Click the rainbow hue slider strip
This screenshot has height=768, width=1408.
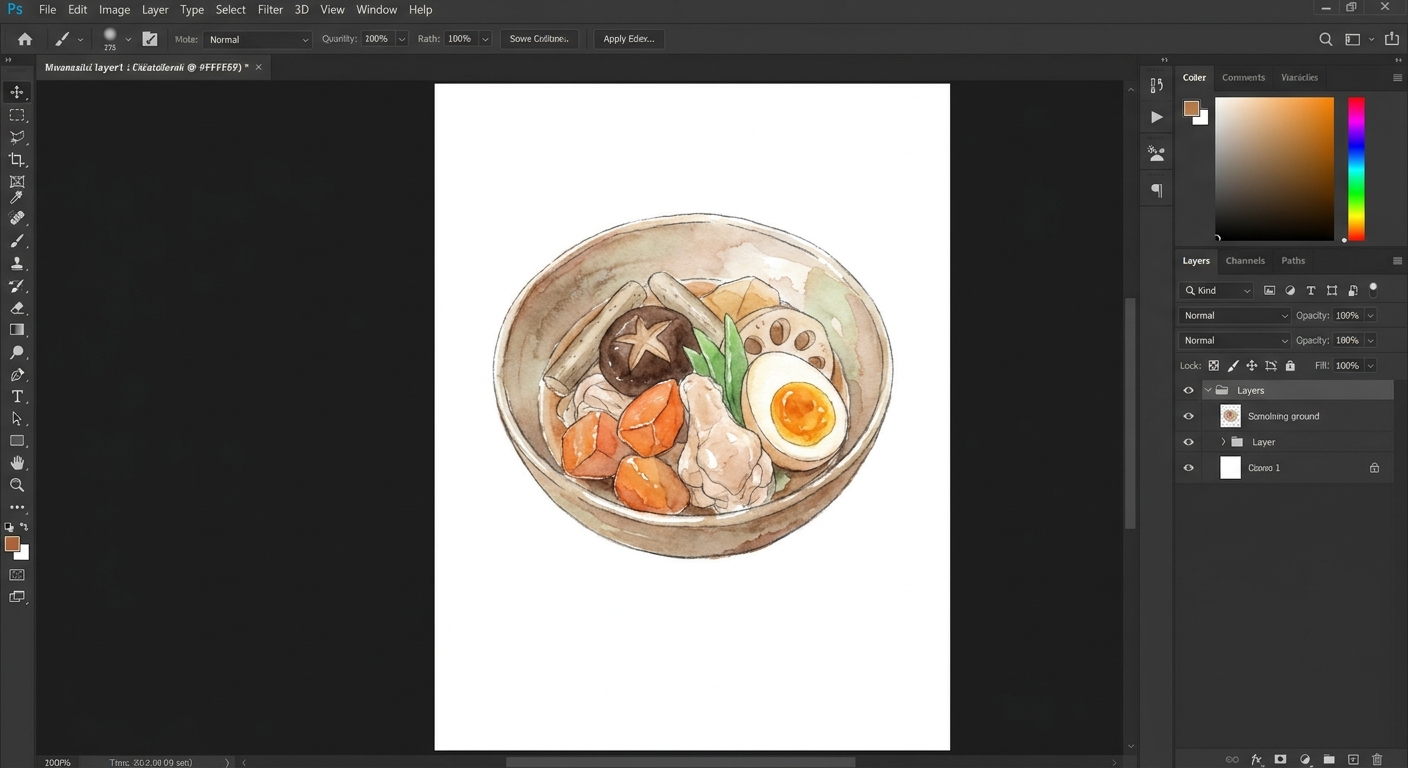1356,168
